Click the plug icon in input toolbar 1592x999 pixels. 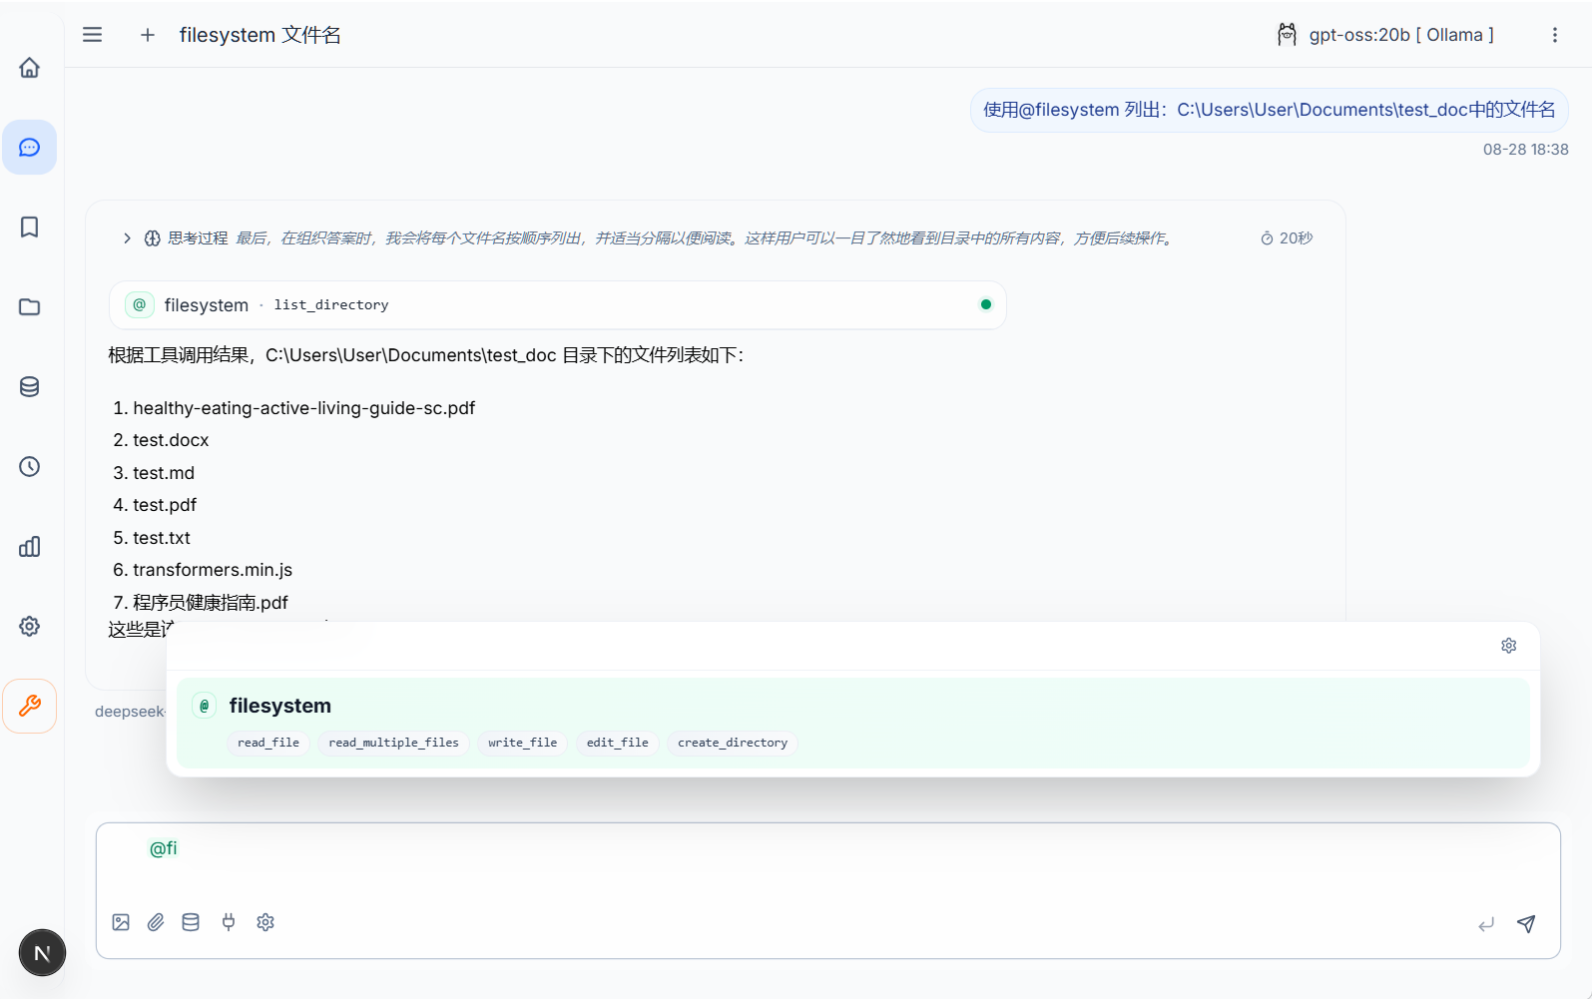tap(228, 922)
